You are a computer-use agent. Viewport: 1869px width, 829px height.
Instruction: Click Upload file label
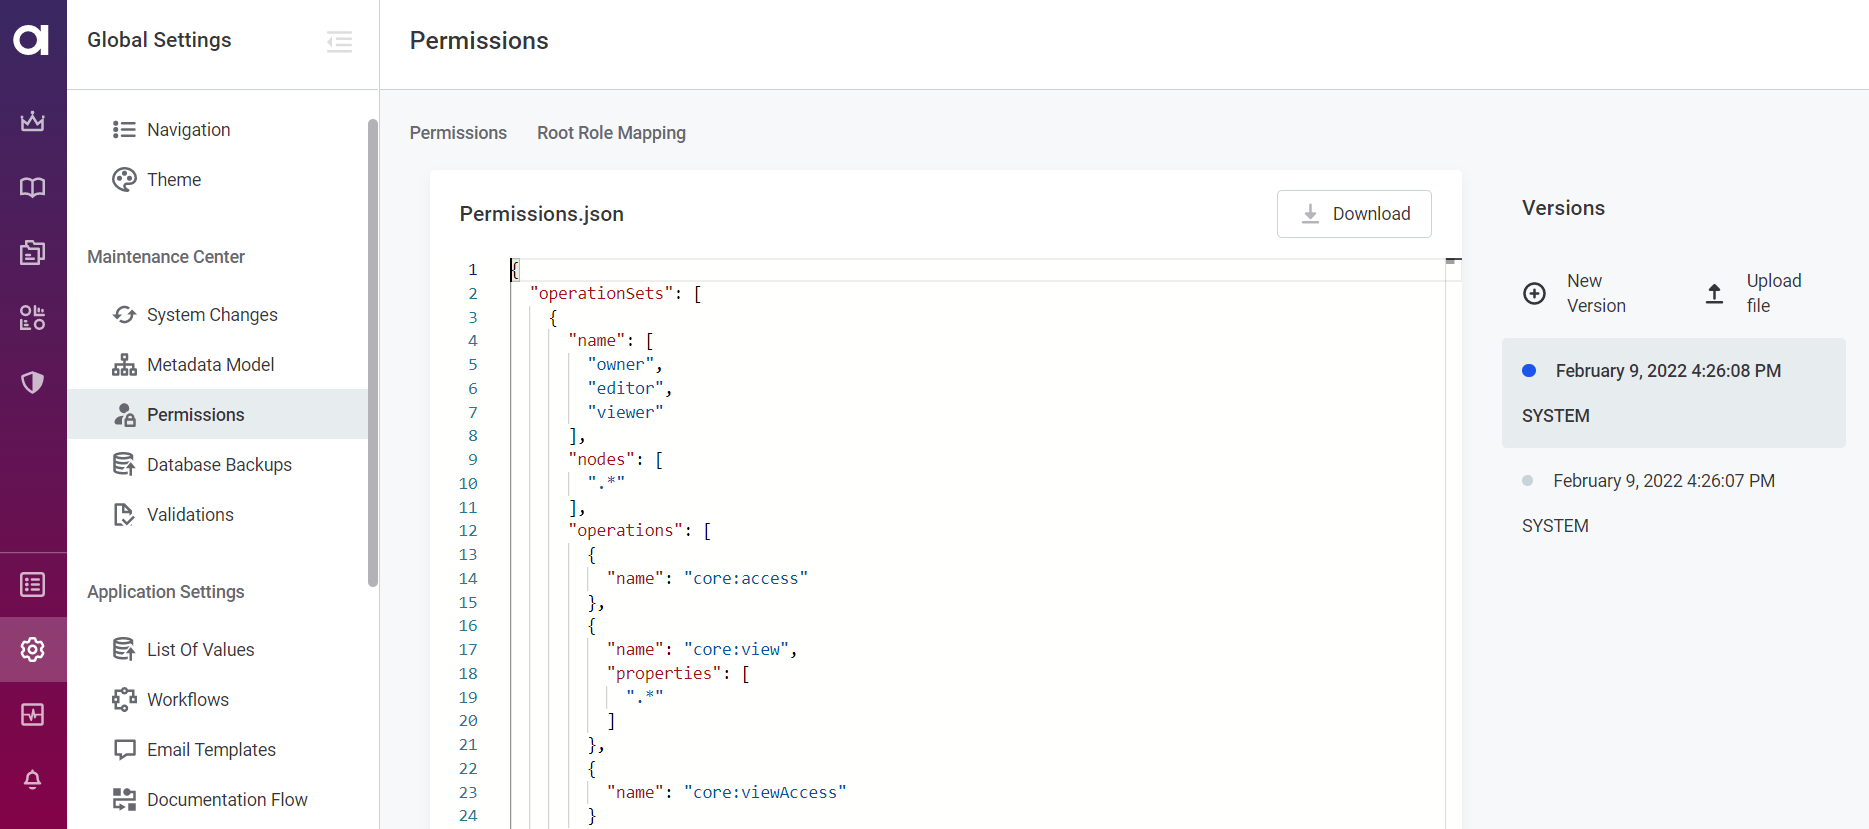click(1774, 293)
